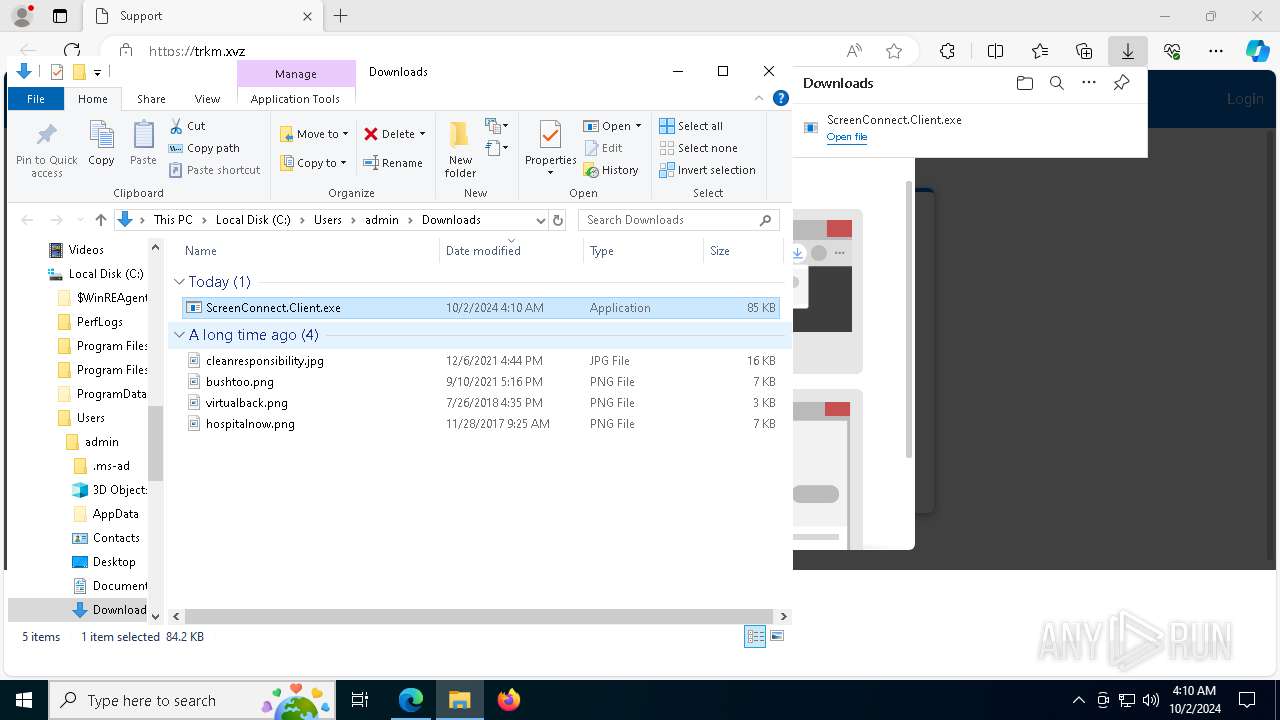Open Copy to dropdown
The width and height of the screenshot is (1280, 720).
pyautogui.click(x=313, y=163)
